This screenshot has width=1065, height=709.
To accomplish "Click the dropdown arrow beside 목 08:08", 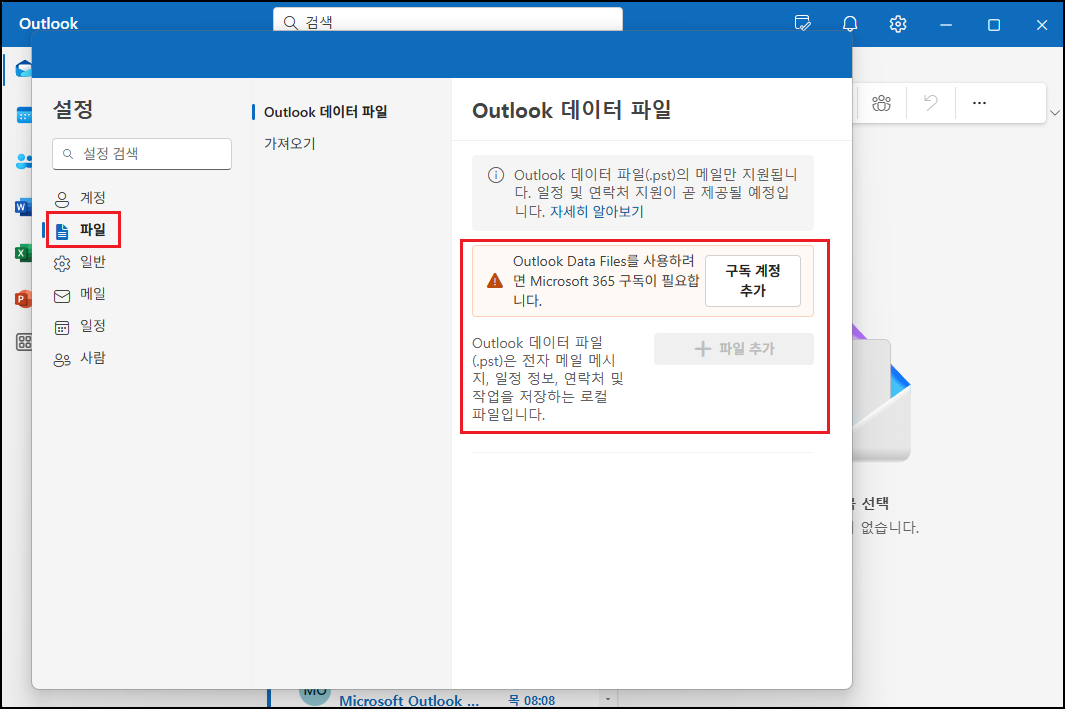I will point(608,699).
